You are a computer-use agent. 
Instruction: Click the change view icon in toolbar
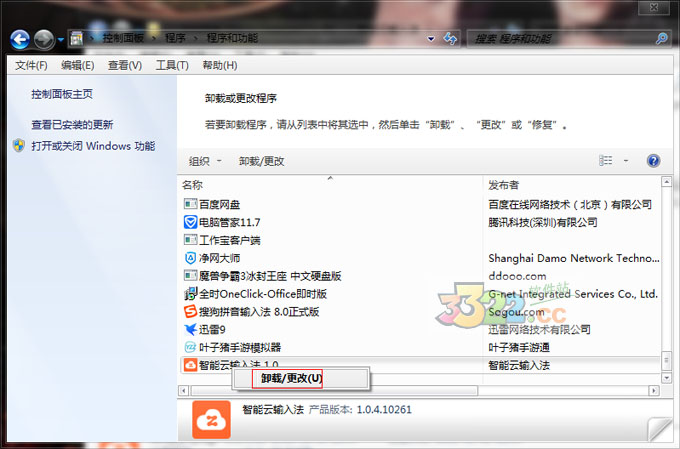[x=606, y=161]
